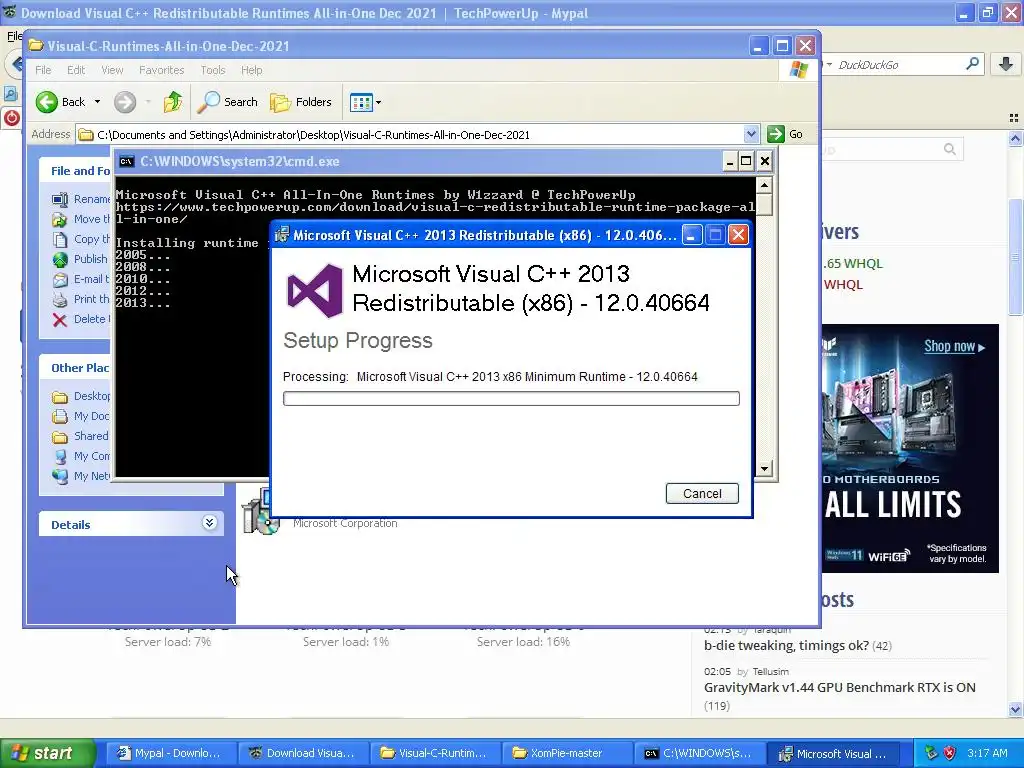Toggle the Folders pane button
The height and width of the screenshot is (768, 1024).
[x=301, y=102]
